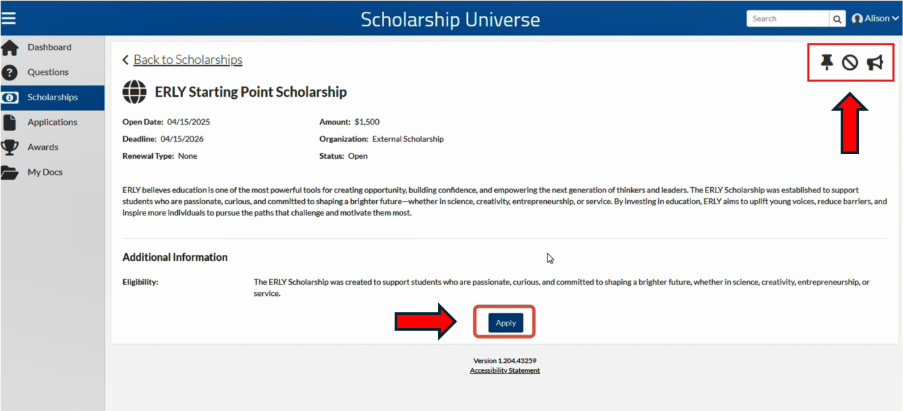Open the hamburger navigation menu
The height and width of the screenshot is (411, 903).
pyautogui.click(x=9, y=18)
